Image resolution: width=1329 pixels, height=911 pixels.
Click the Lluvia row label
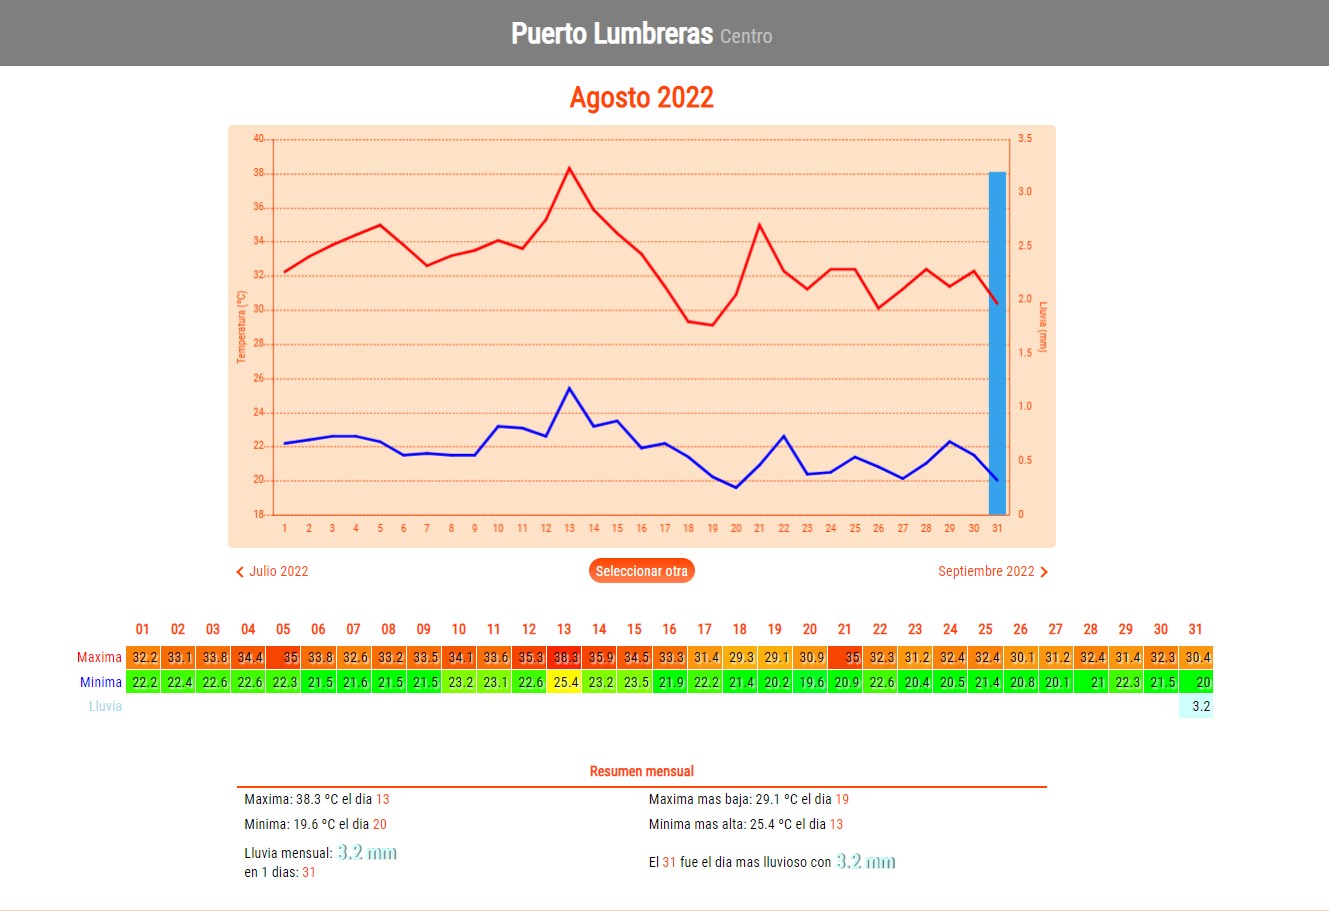[x=105, y=706]
